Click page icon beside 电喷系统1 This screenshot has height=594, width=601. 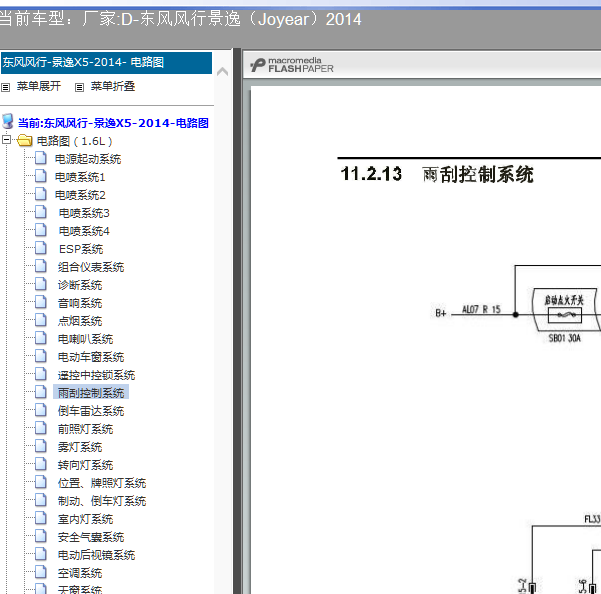(41, 176)
